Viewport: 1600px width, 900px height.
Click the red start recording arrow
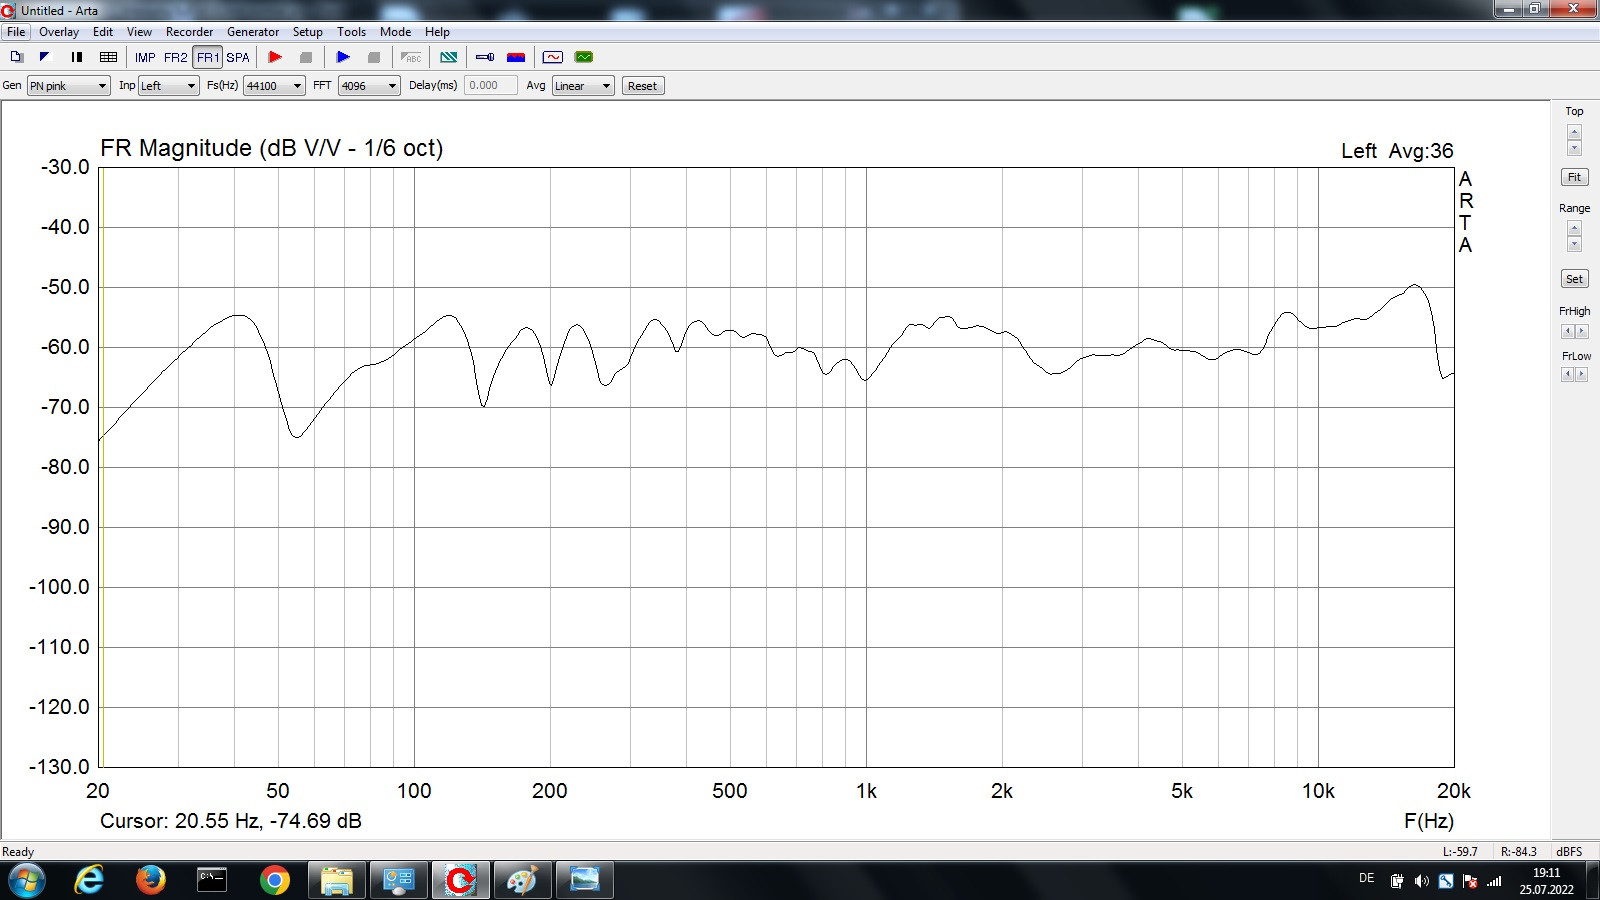pyautogui.click(x=275, y=57)
